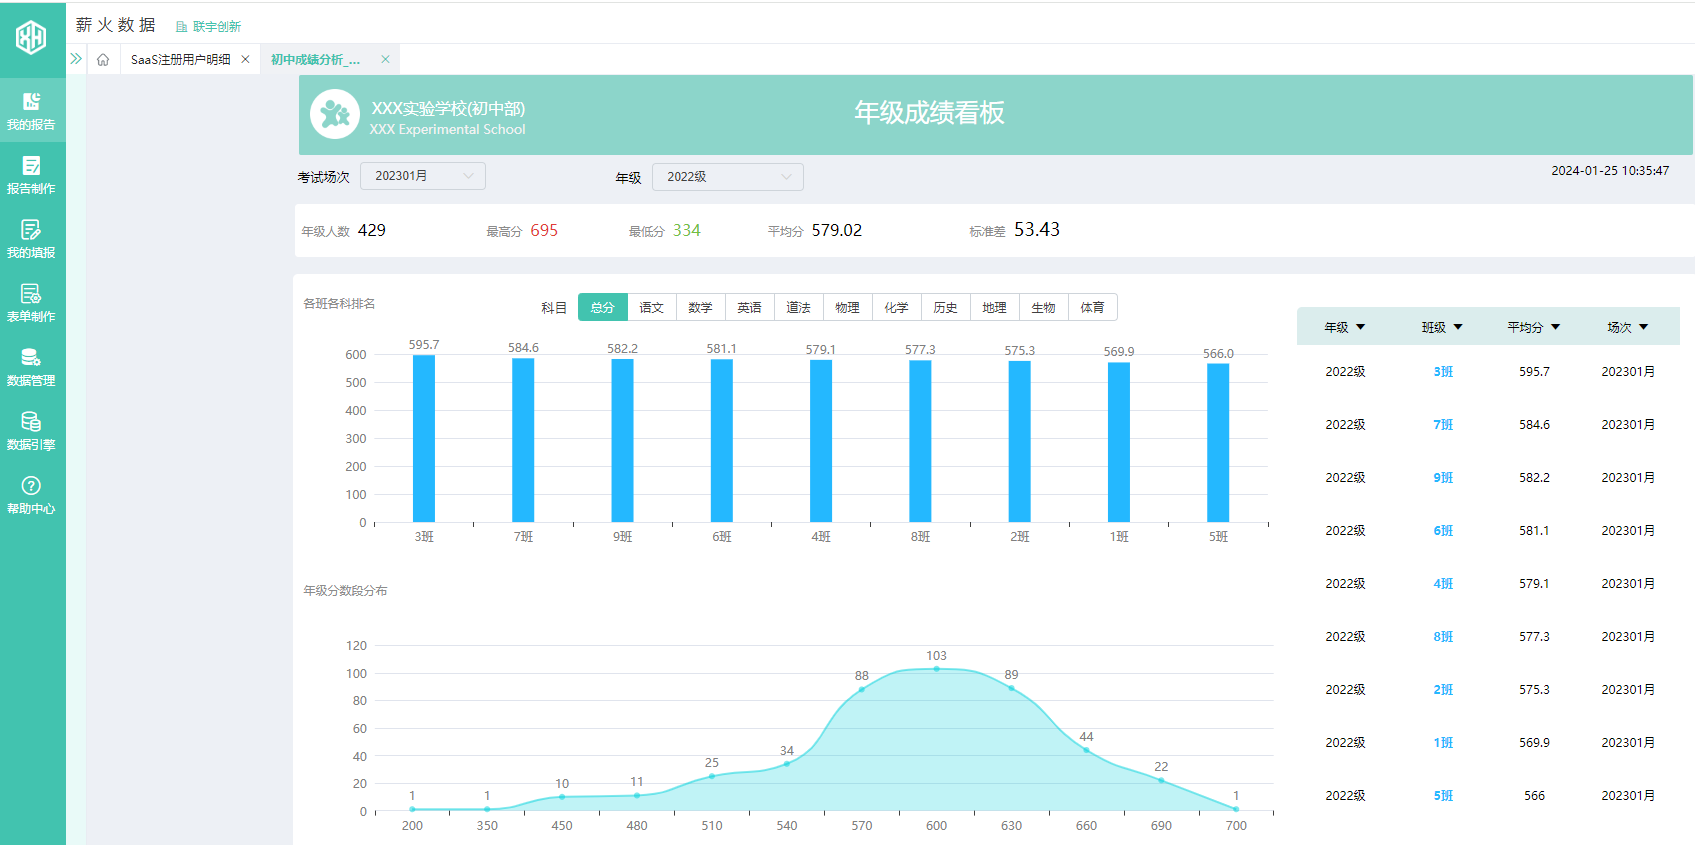Viewport: 1695px width, 845px height.
Task: Open 3班 link in table
Action: (1443, 372)
